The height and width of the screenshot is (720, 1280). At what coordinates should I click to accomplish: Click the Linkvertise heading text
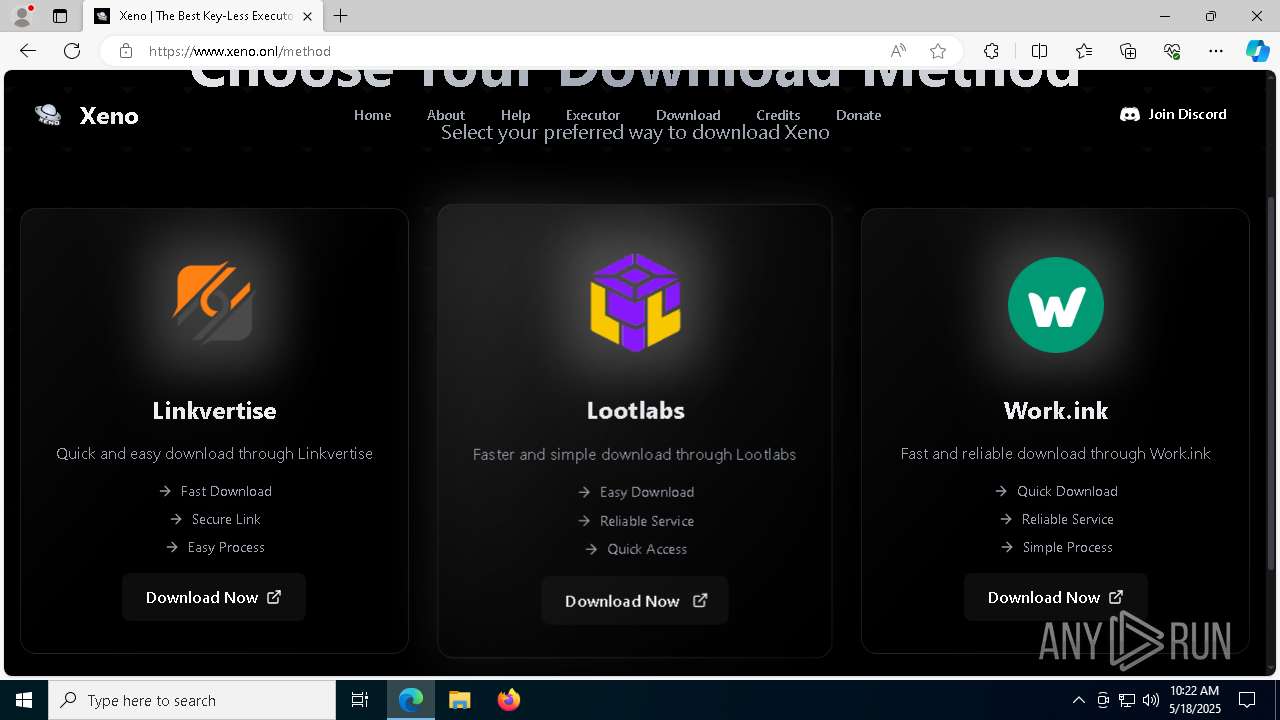coord(214,410)
